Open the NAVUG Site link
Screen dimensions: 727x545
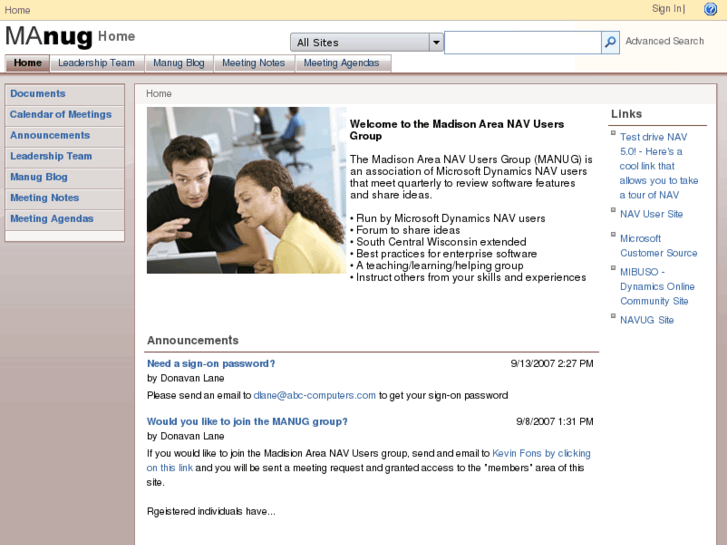pyautogui.click(x=647, y=320)
